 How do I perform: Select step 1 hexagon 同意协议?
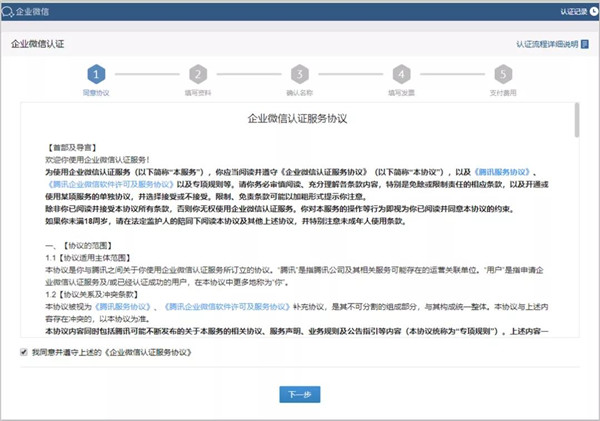(96, 74)
